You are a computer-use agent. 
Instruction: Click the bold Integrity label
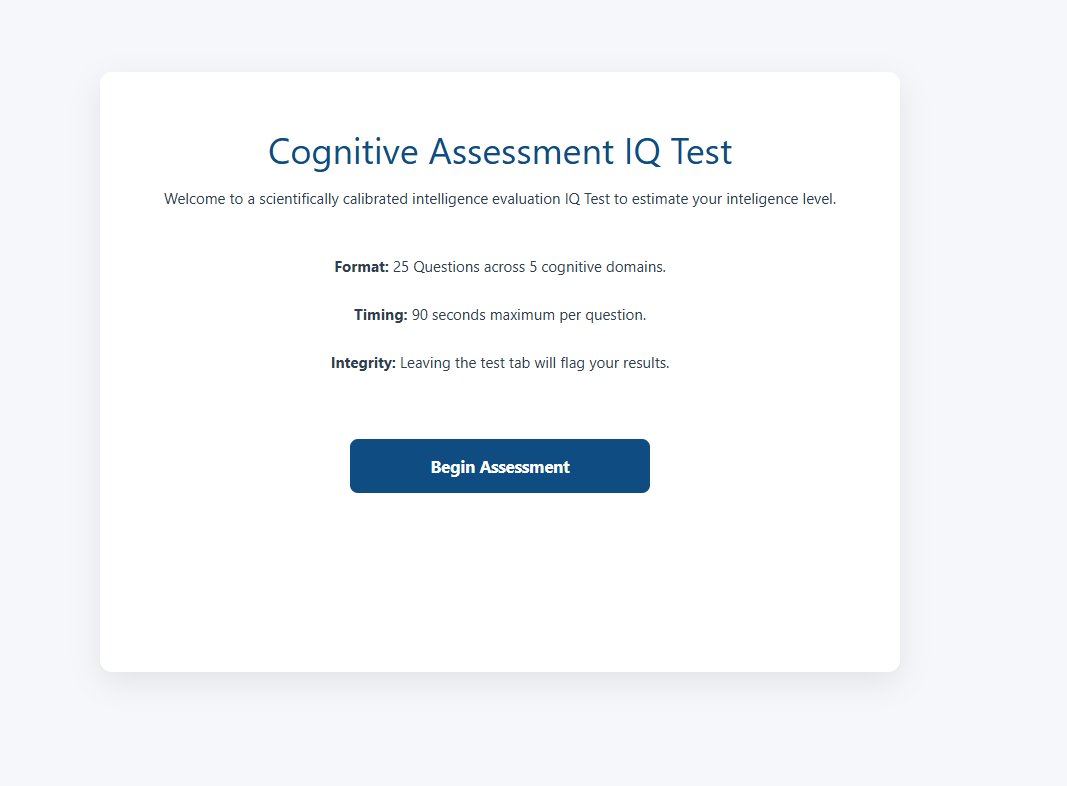363,363
